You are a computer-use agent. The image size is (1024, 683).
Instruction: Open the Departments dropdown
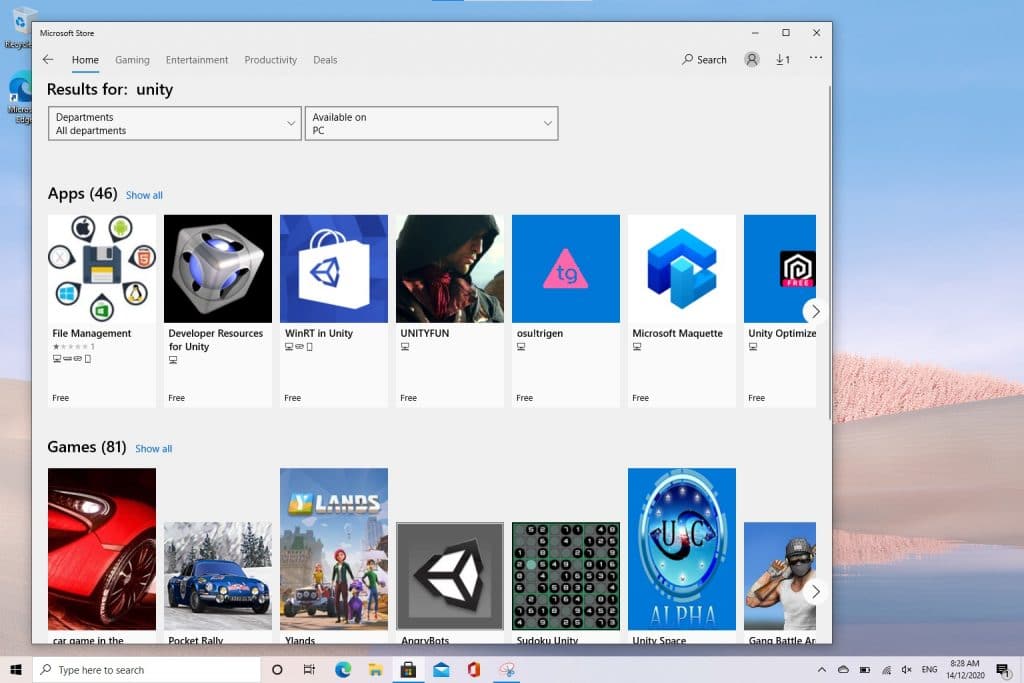point(174,122)
